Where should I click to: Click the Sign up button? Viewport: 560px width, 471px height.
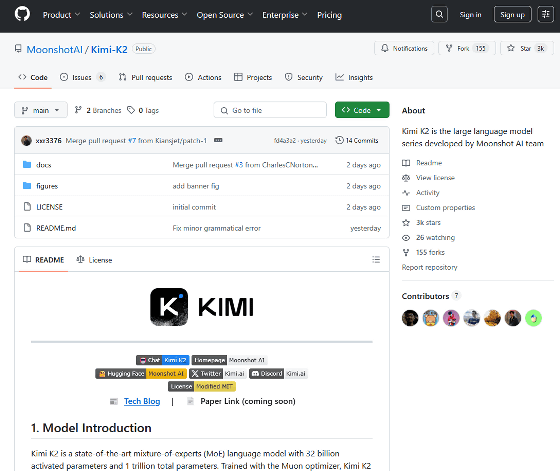[512, 15]
